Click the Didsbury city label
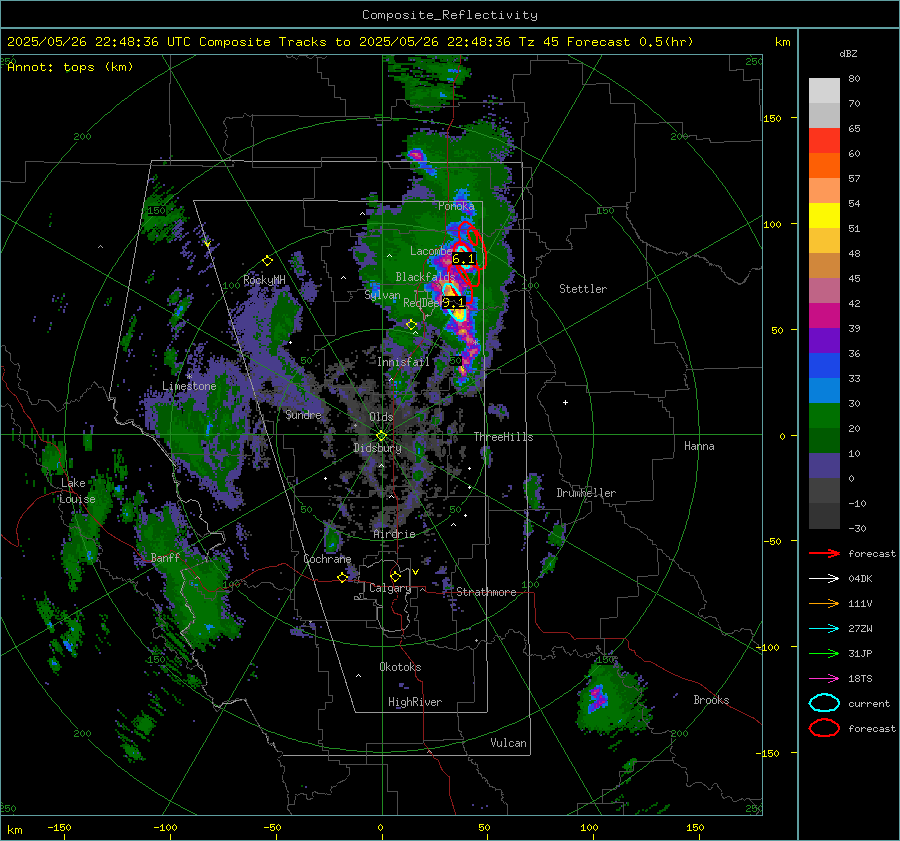Screen dimensions: 900x841 pos(378,448)
